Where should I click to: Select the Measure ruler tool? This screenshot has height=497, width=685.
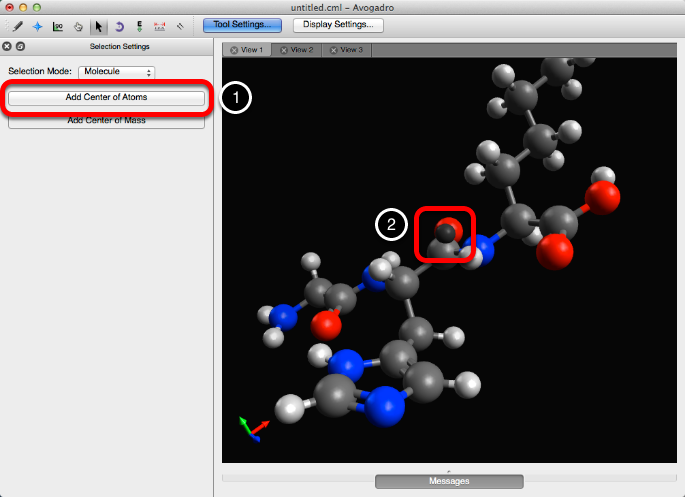(159, 26)
